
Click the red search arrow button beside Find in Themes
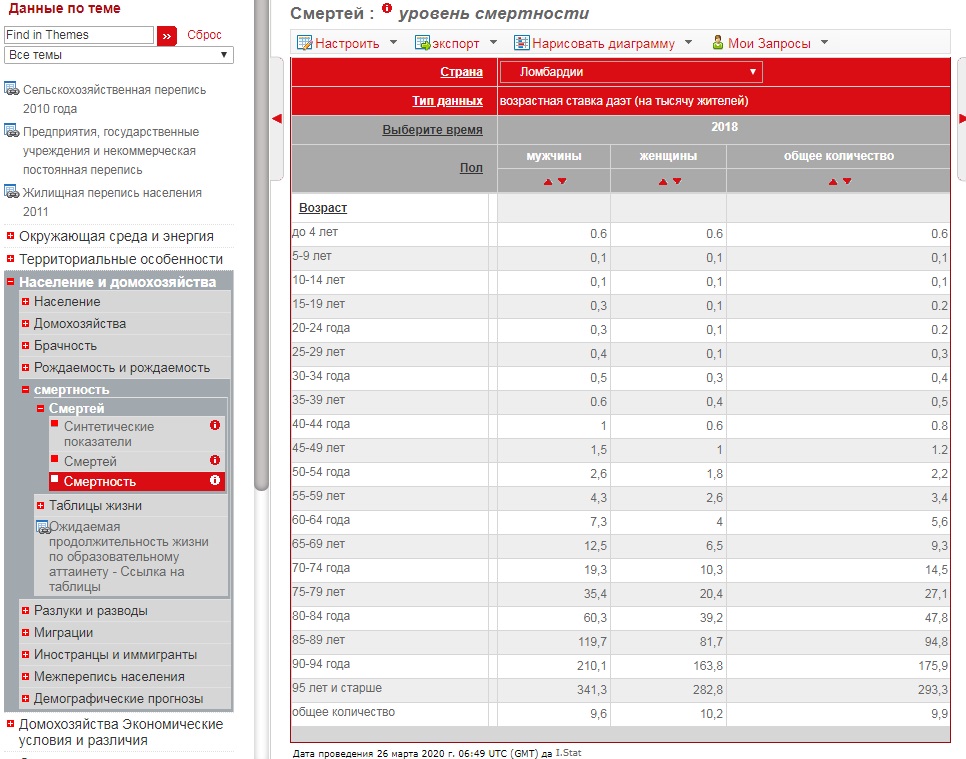166,36
